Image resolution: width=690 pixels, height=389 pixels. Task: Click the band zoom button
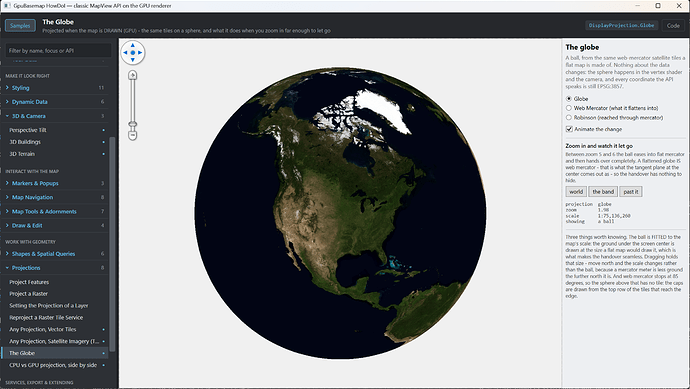(x=602, y=191)
